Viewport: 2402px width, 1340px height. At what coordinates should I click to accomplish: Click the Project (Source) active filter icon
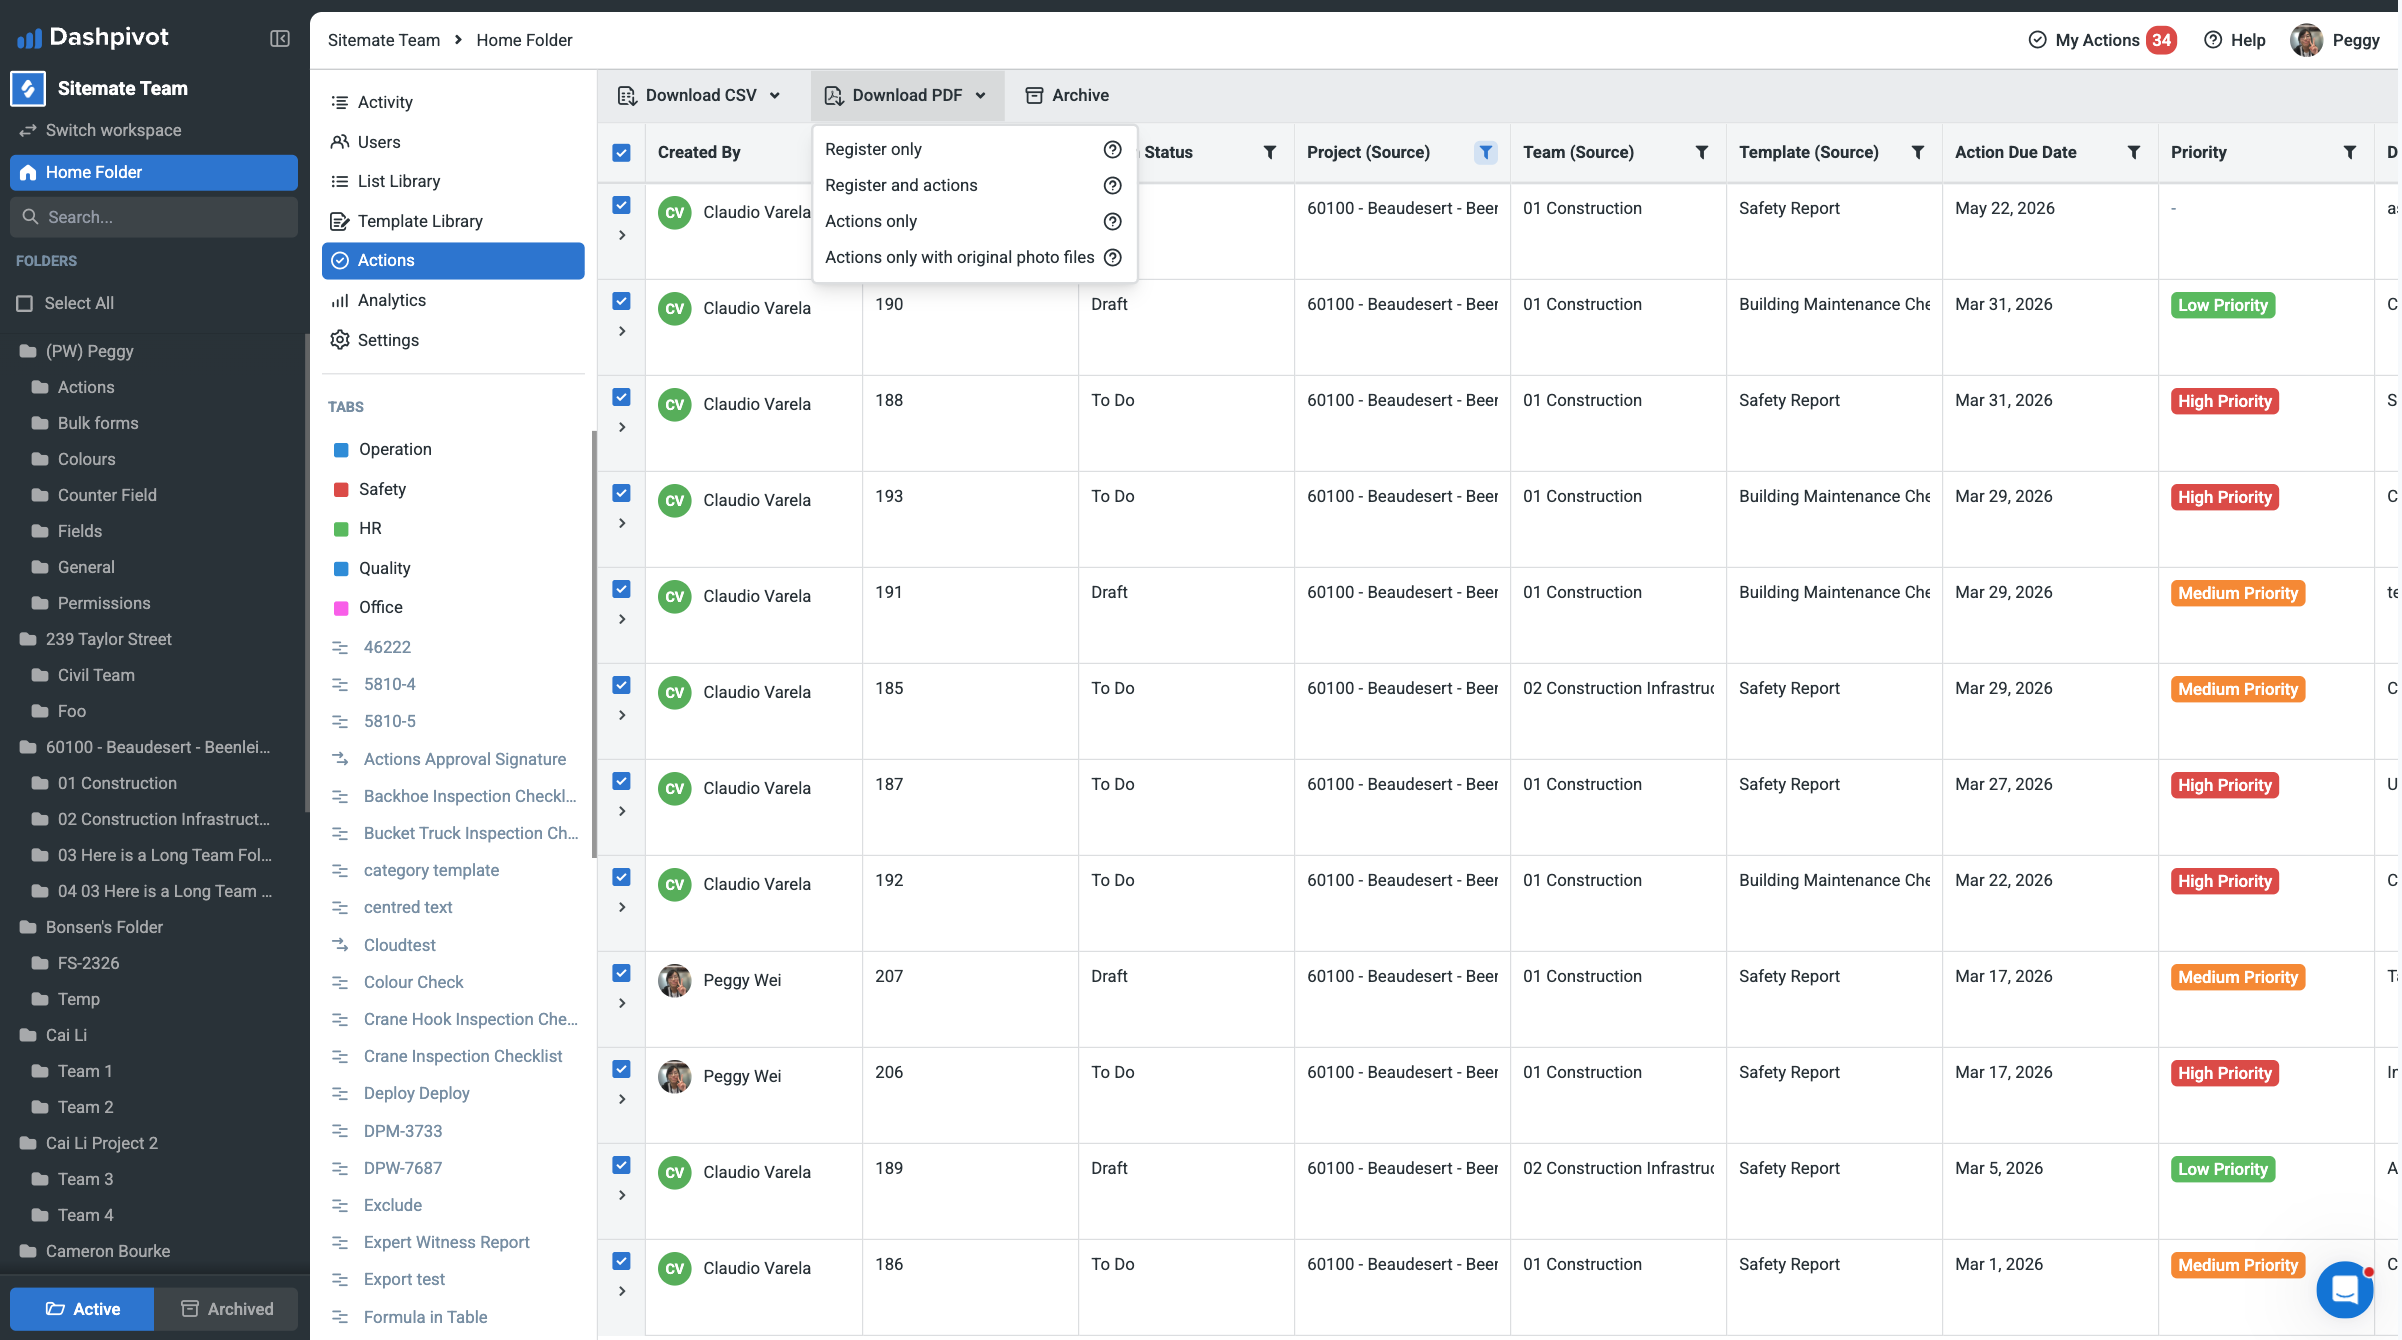tap(1485, 152)
